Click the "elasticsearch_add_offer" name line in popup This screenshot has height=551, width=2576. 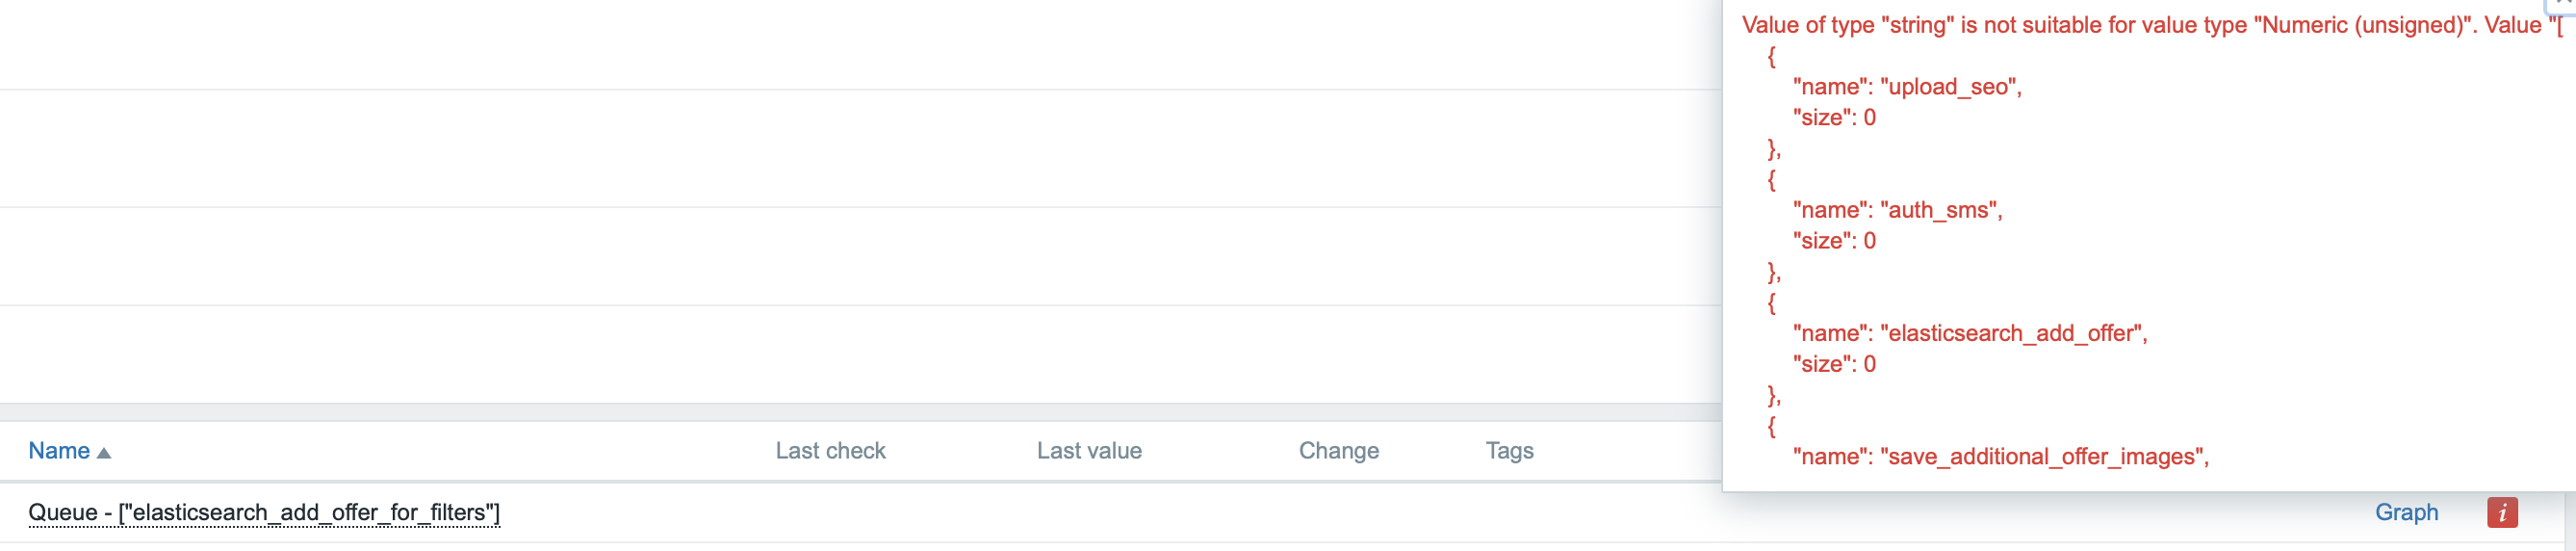click(1969, 333)
